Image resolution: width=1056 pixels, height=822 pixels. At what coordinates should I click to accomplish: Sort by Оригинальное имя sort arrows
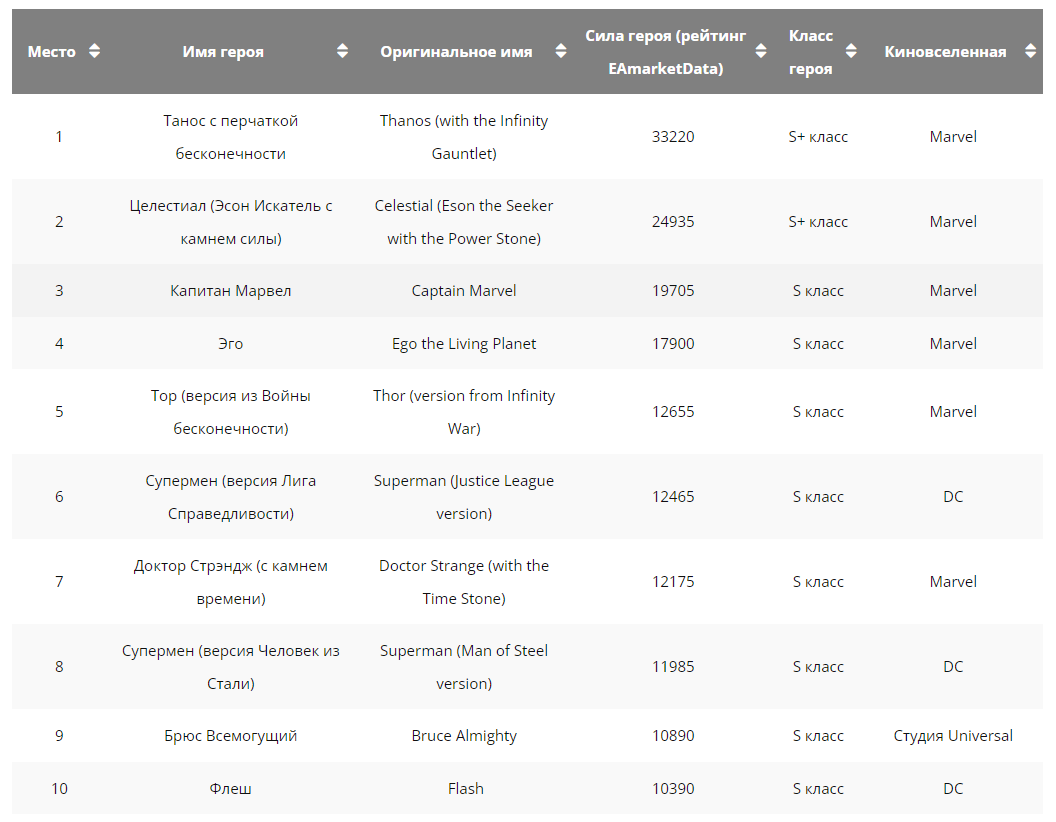coord(560,51)
